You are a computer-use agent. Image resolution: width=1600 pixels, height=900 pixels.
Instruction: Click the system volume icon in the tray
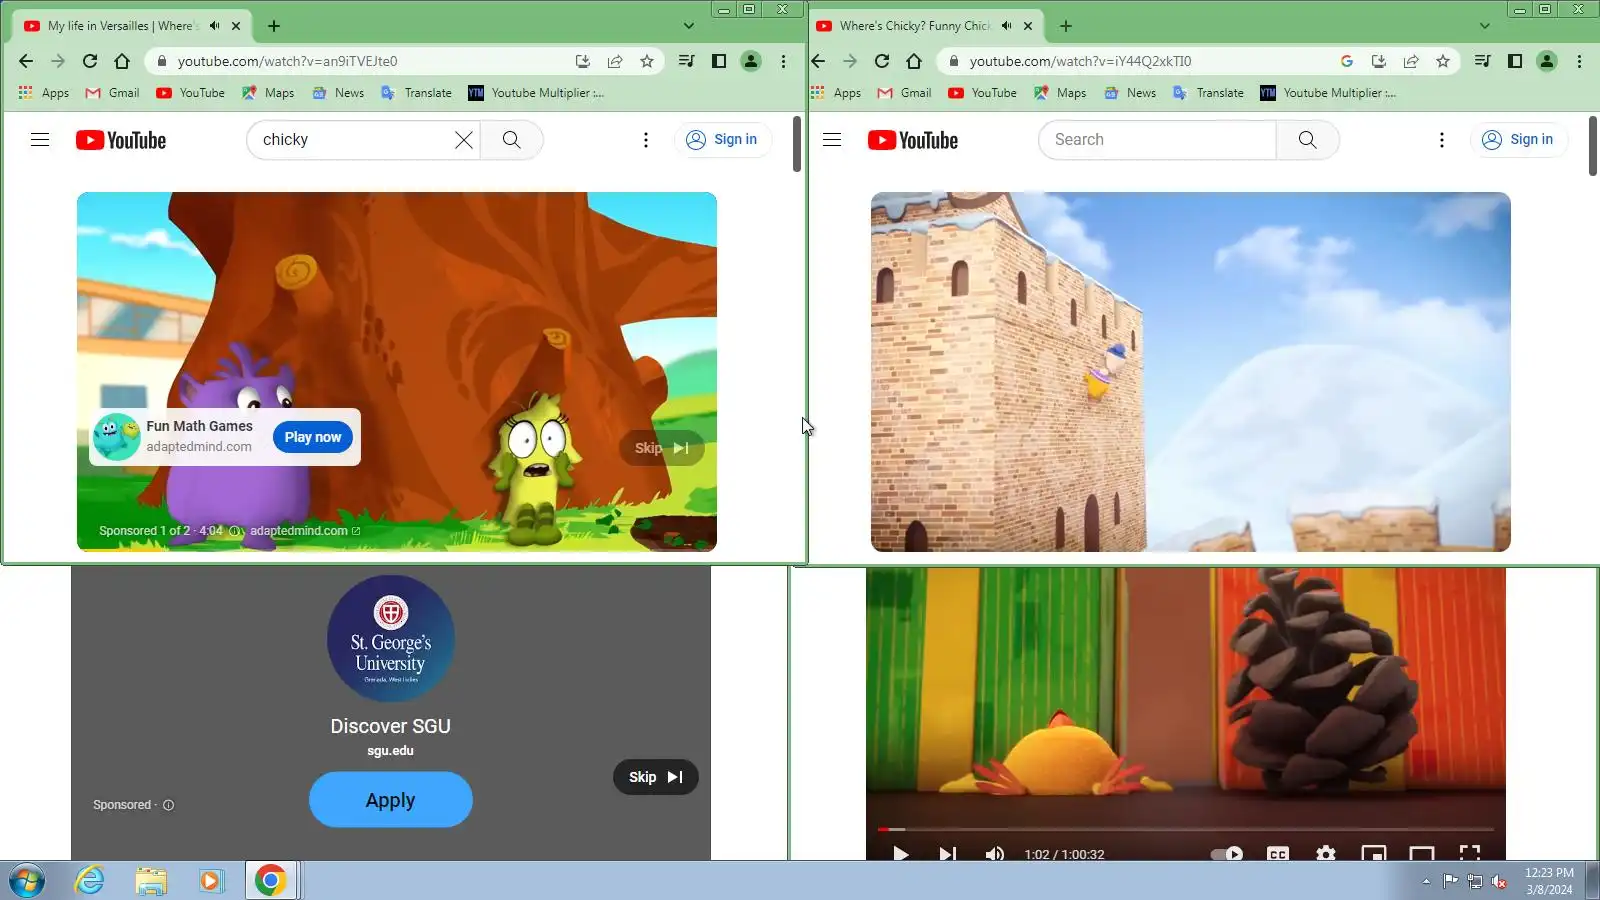coord(1499,881)
